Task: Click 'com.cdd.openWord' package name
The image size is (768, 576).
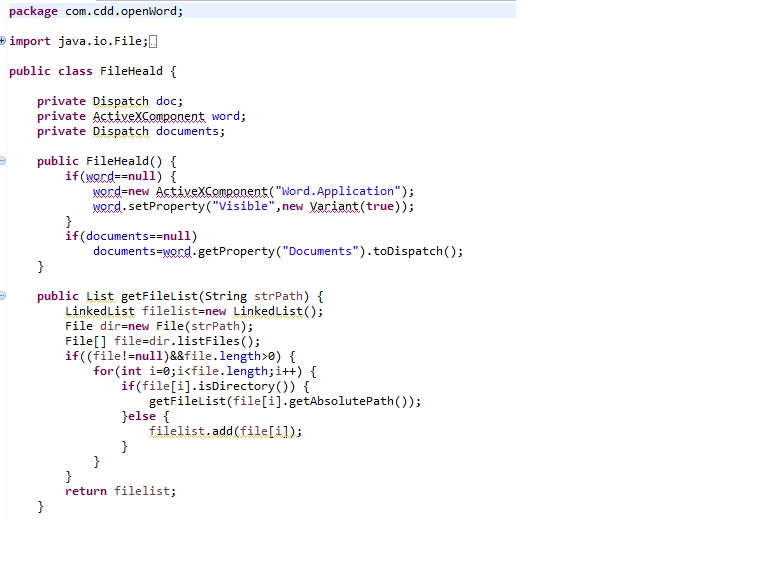Action: coord(120,11)
